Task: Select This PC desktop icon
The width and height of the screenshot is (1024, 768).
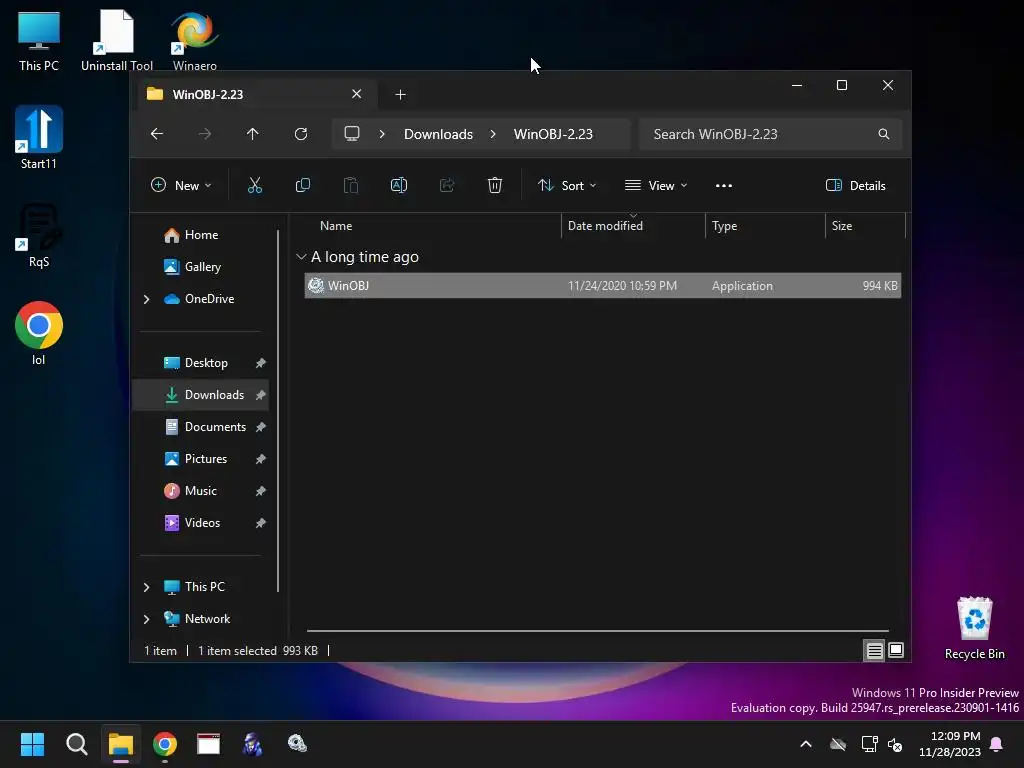Action: point(39,40)
